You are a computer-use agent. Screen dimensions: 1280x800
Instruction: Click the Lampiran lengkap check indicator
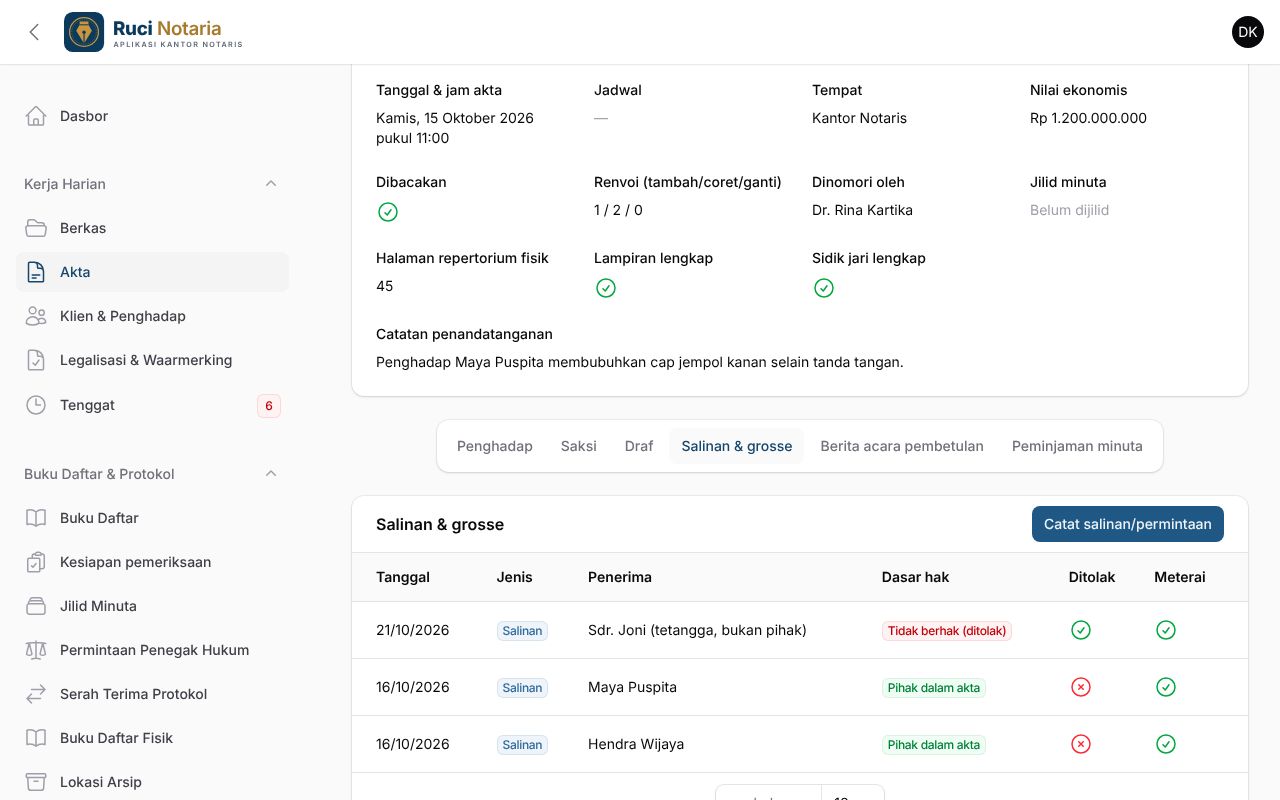click(606, 288)
